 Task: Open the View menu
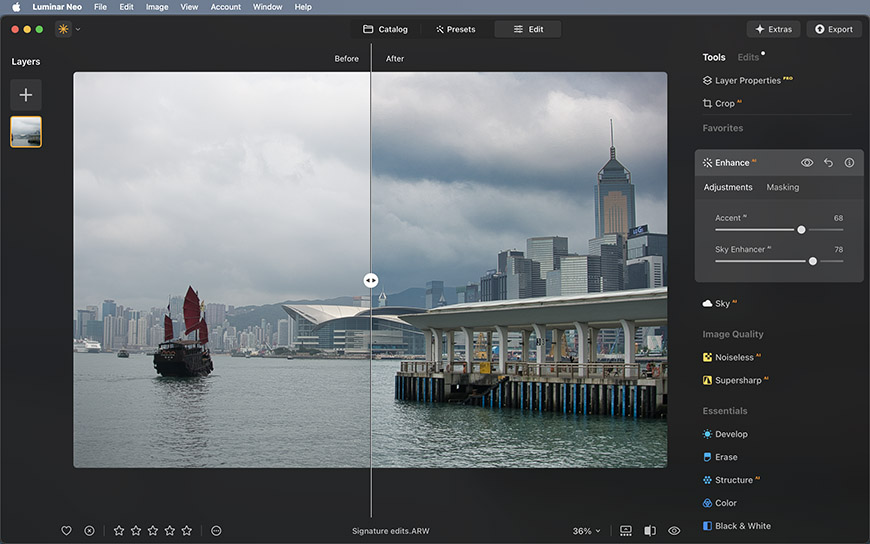(x=189, y=7)
